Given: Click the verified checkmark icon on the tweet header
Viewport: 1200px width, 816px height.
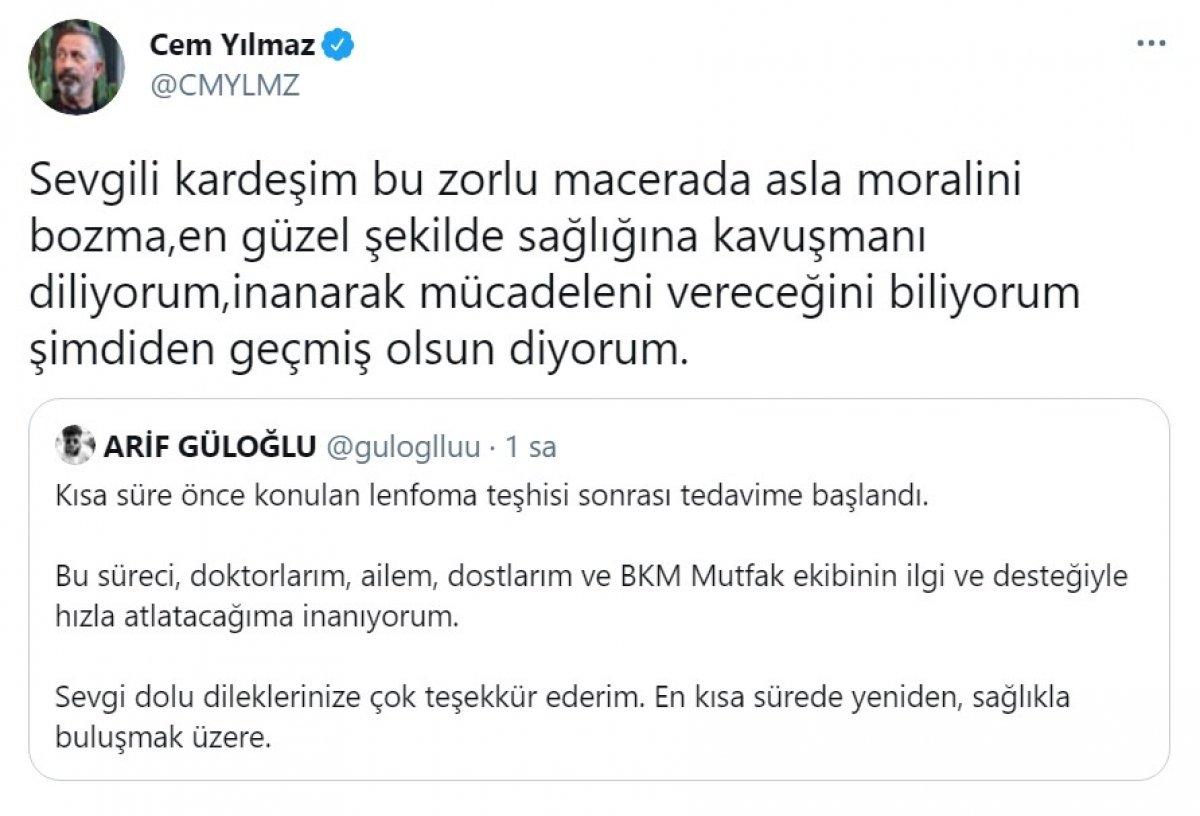Looking at the screenshot, I should click(x=340, y=44).
